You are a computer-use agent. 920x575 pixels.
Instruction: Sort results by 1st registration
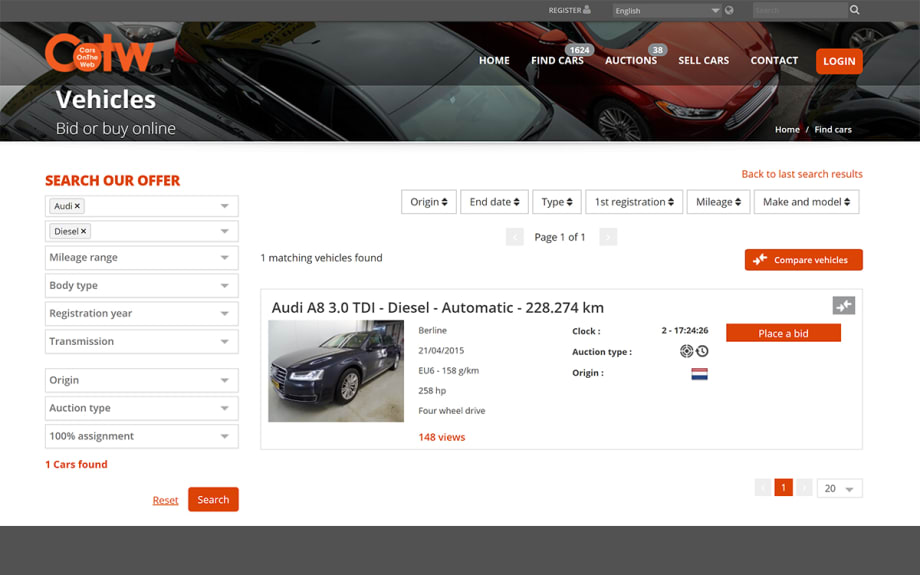pyautogui.click(x=634, y=202)
